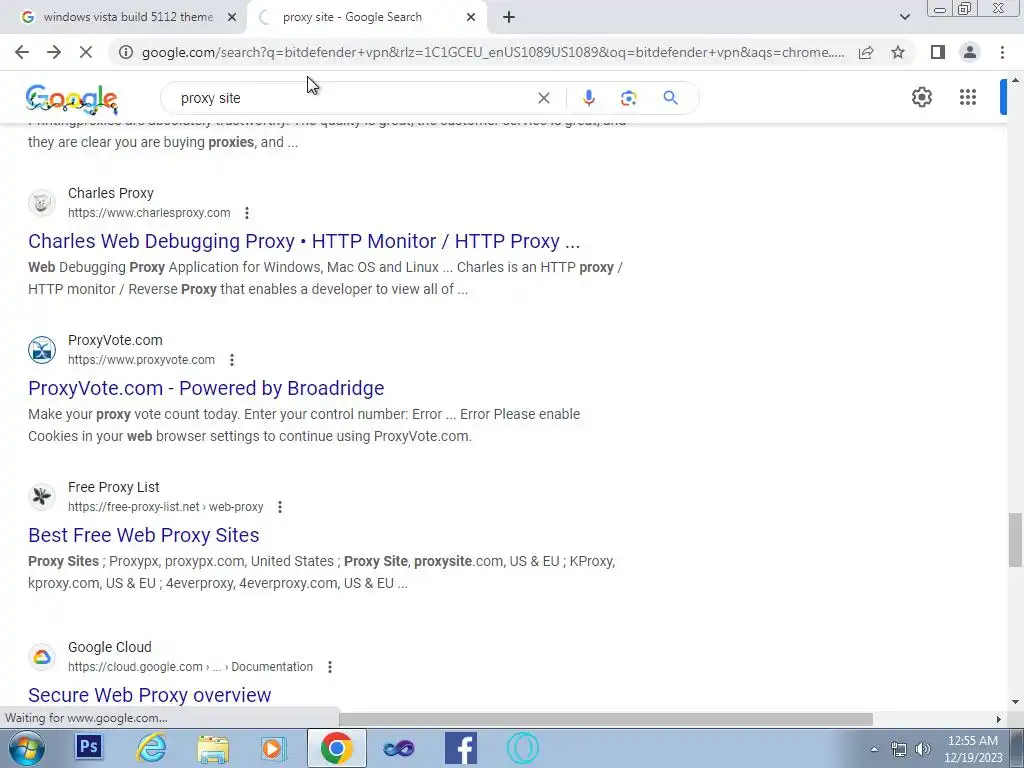Open the clock showing 12:55 AM
The width and height of the screenshot is (1024, 768).
coord(973,749)
